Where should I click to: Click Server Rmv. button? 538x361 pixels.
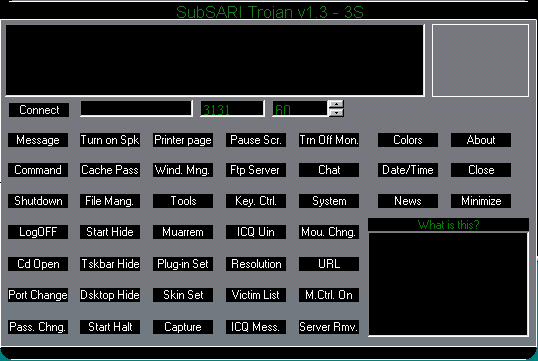329,327
